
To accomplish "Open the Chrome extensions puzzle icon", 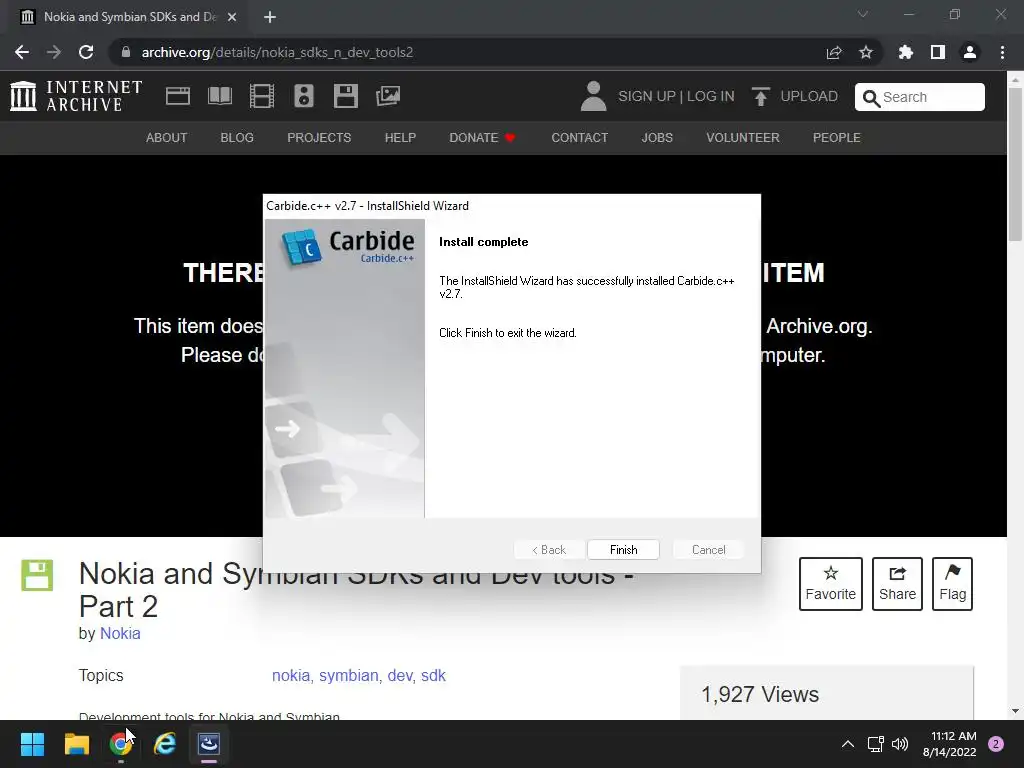I will point(906,52).
